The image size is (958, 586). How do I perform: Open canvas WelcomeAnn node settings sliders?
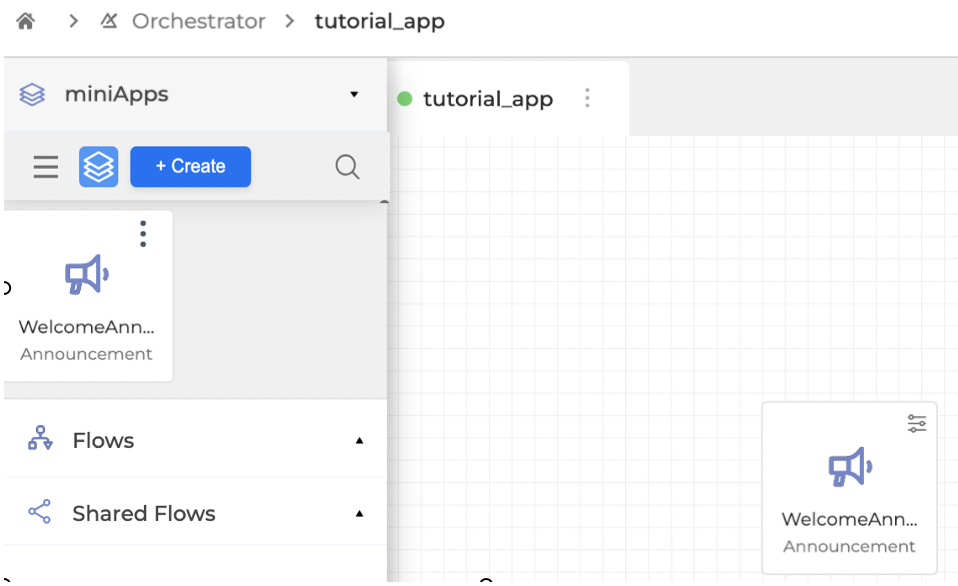point(916,424)
